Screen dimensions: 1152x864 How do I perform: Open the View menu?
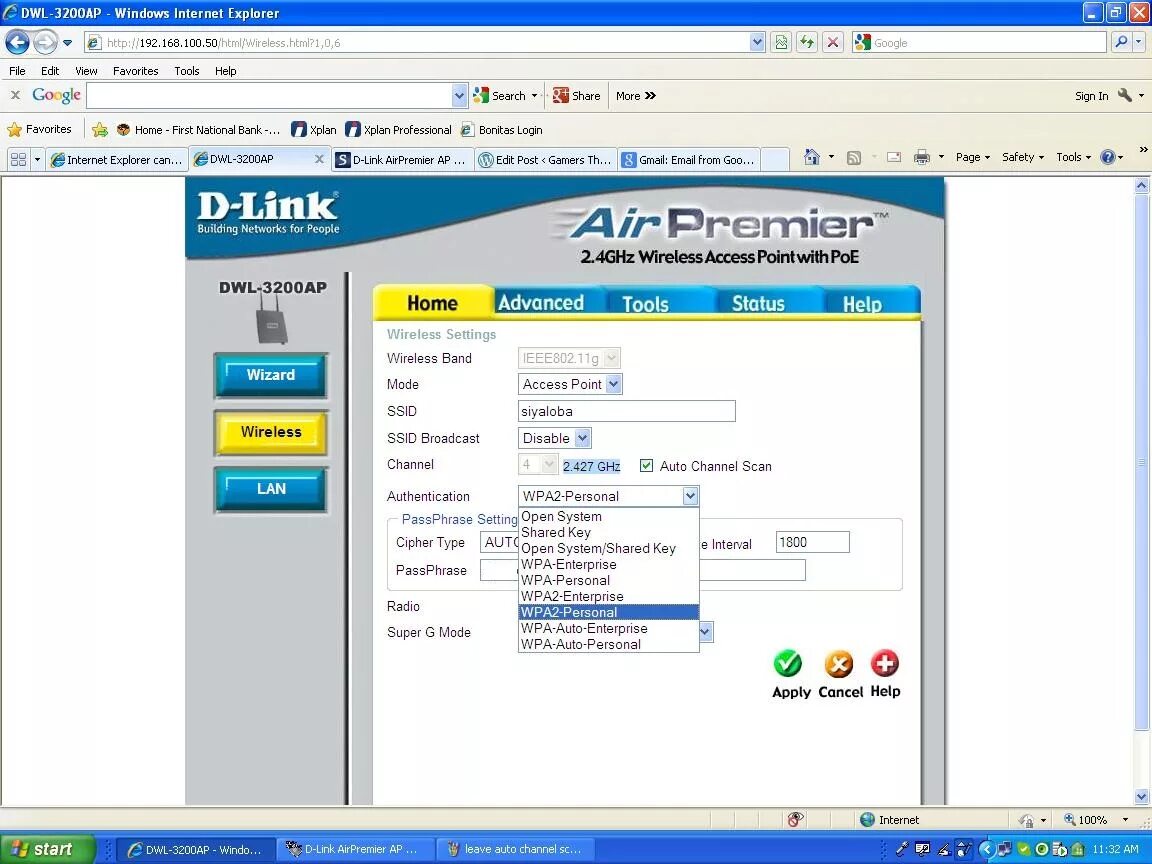[x=86, y=71]
